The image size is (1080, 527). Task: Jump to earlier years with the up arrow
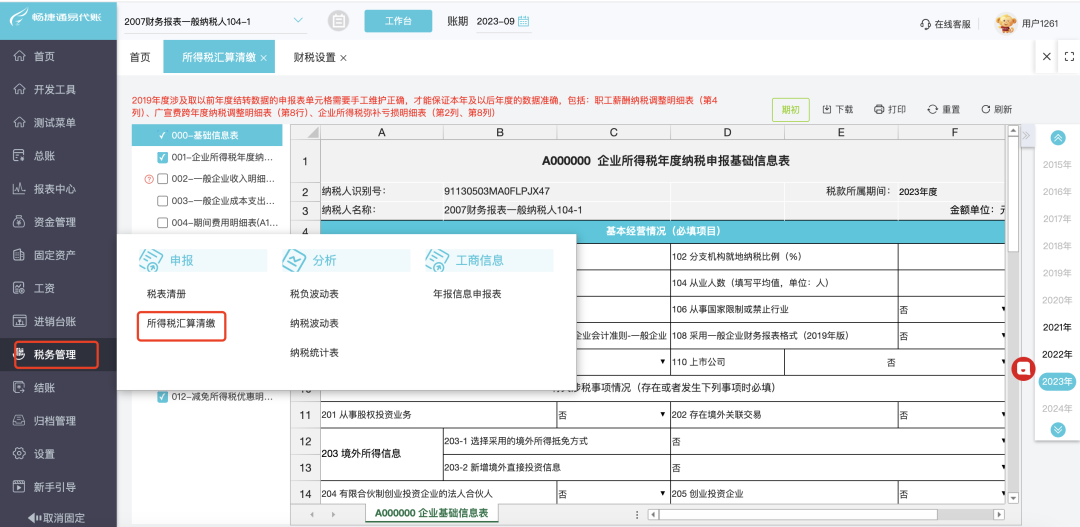click(1058, 138)
